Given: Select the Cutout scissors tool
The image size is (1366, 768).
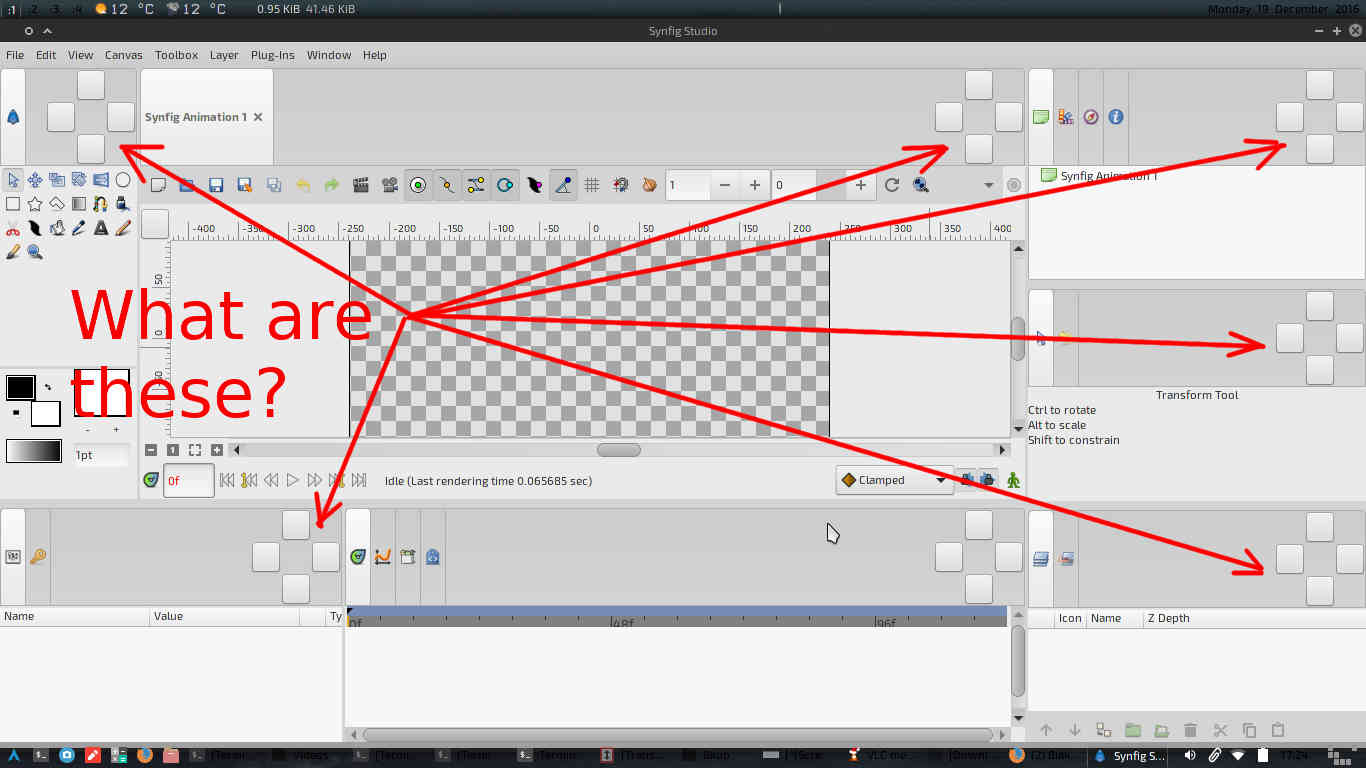Looking at the screenshot, I should click(13, 228).
